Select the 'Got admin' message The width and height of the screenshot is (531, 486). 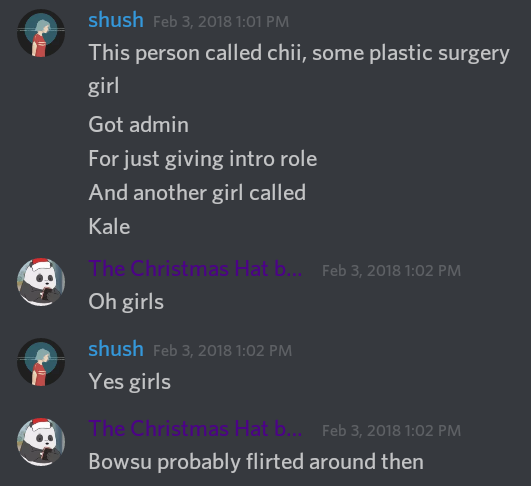pos(139,125)
